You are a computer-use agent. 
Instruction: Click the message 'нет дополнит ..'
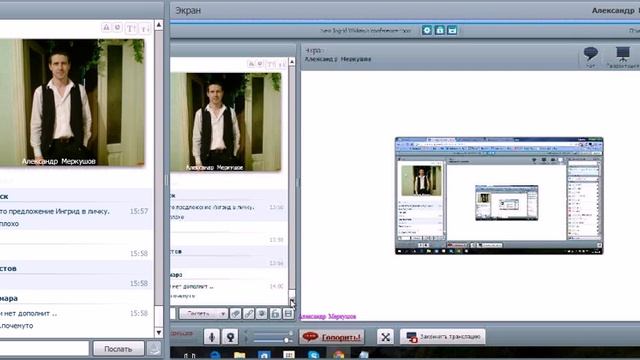pyautogui.click(x=31, y=313)
